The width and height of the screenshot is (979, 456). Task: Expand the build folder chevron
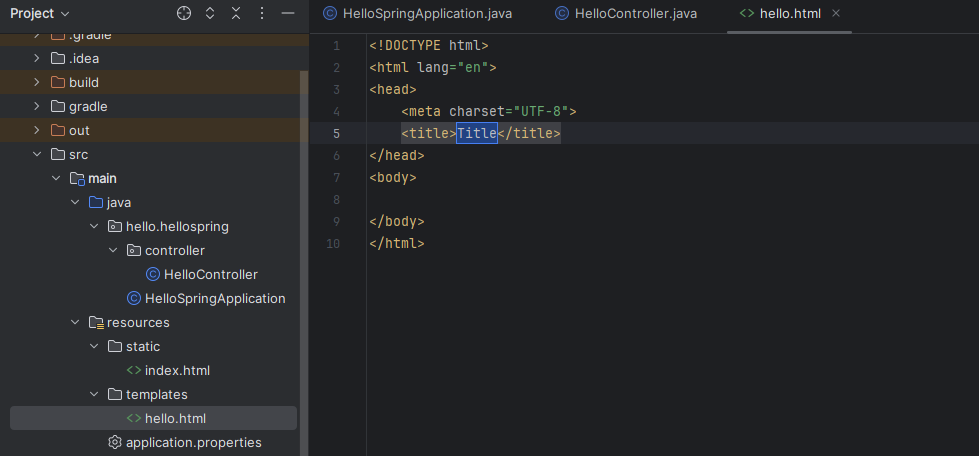[x=37, y=82]
